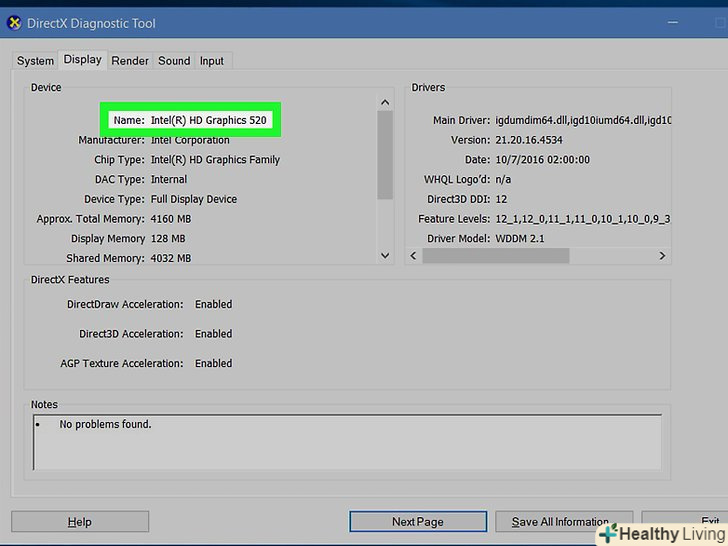728x546 pixels.
Task: Select driver version '21.20.16.4534'
Action: point(529,140)
